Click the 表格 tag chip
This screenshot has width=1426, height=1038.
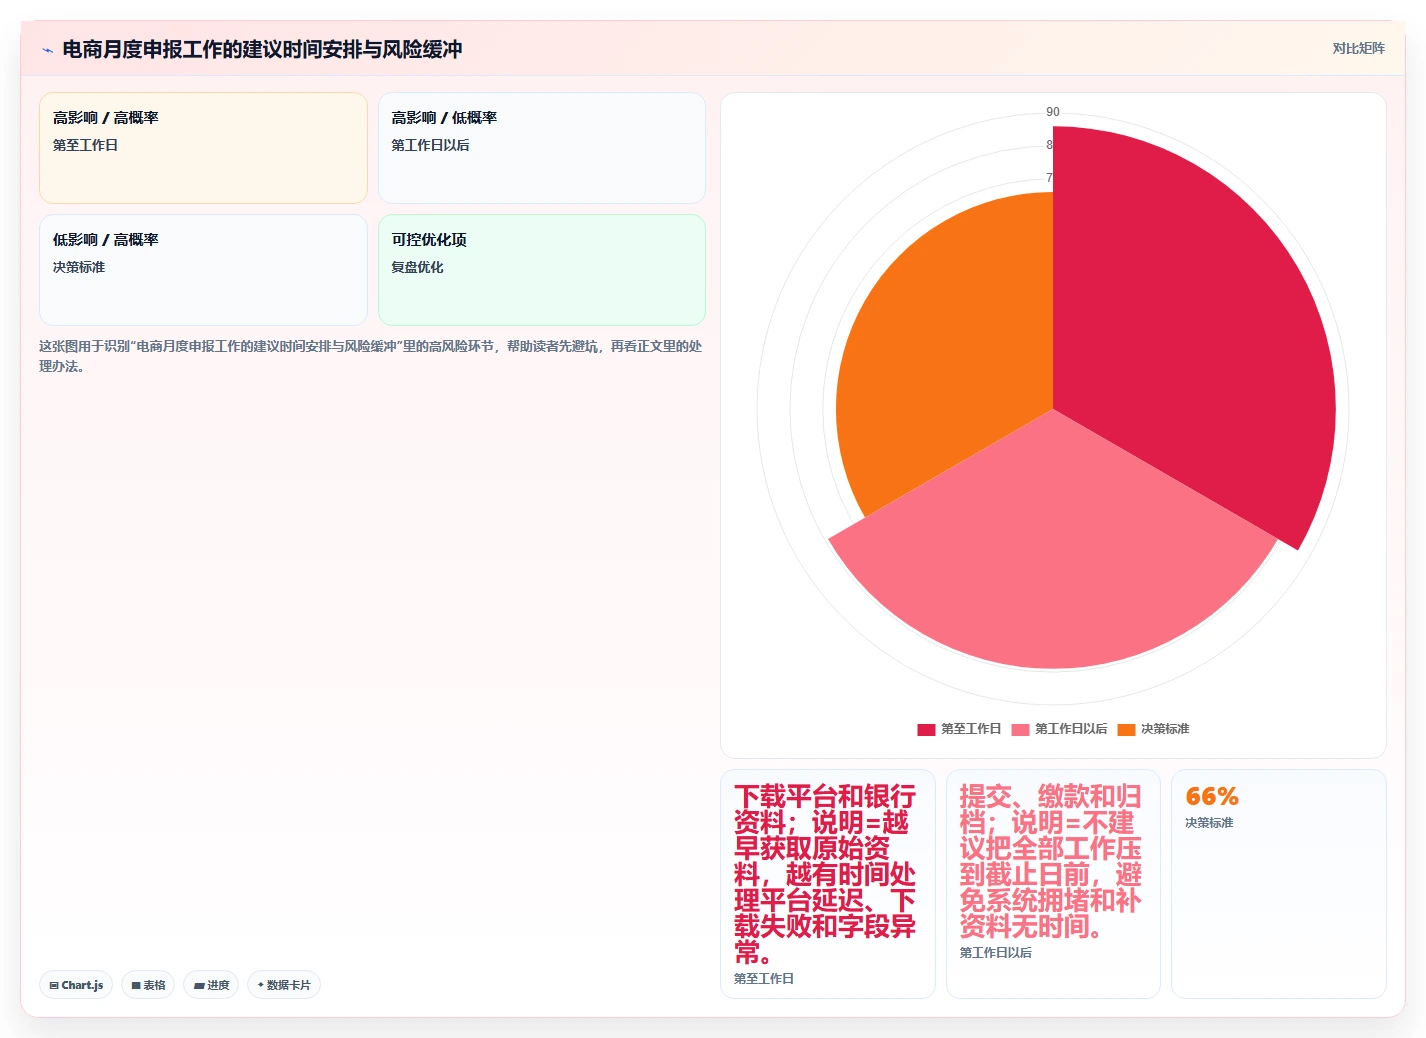pyautogui.click(x=148, y=985)
